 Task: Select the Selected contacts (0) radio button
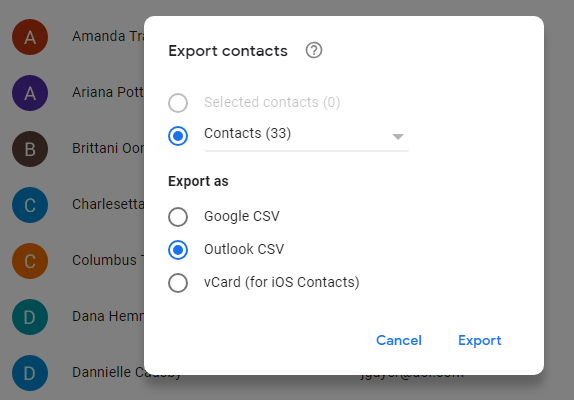click(x=178, y=103)
